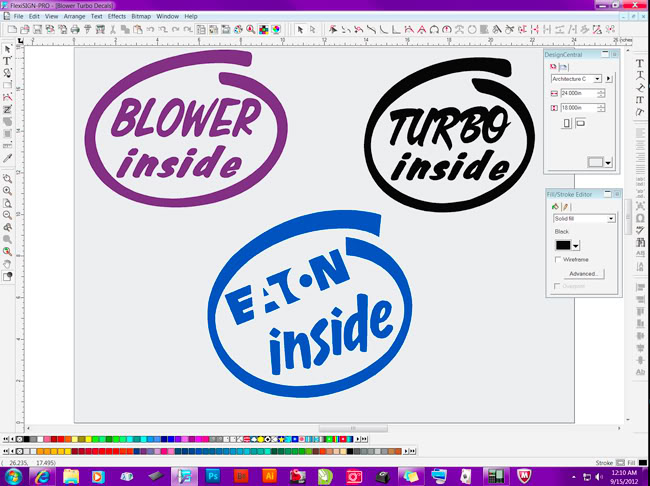Choose the Eyedropper tool
Viewport: 650px width, 486px height.
(7, 158)
